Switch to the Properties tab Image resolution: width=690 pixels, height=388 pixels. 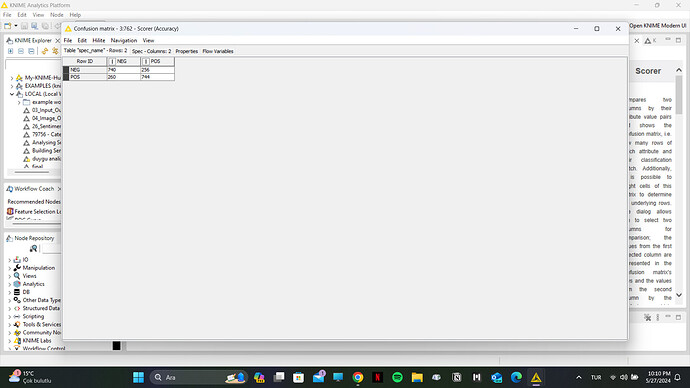187,51
